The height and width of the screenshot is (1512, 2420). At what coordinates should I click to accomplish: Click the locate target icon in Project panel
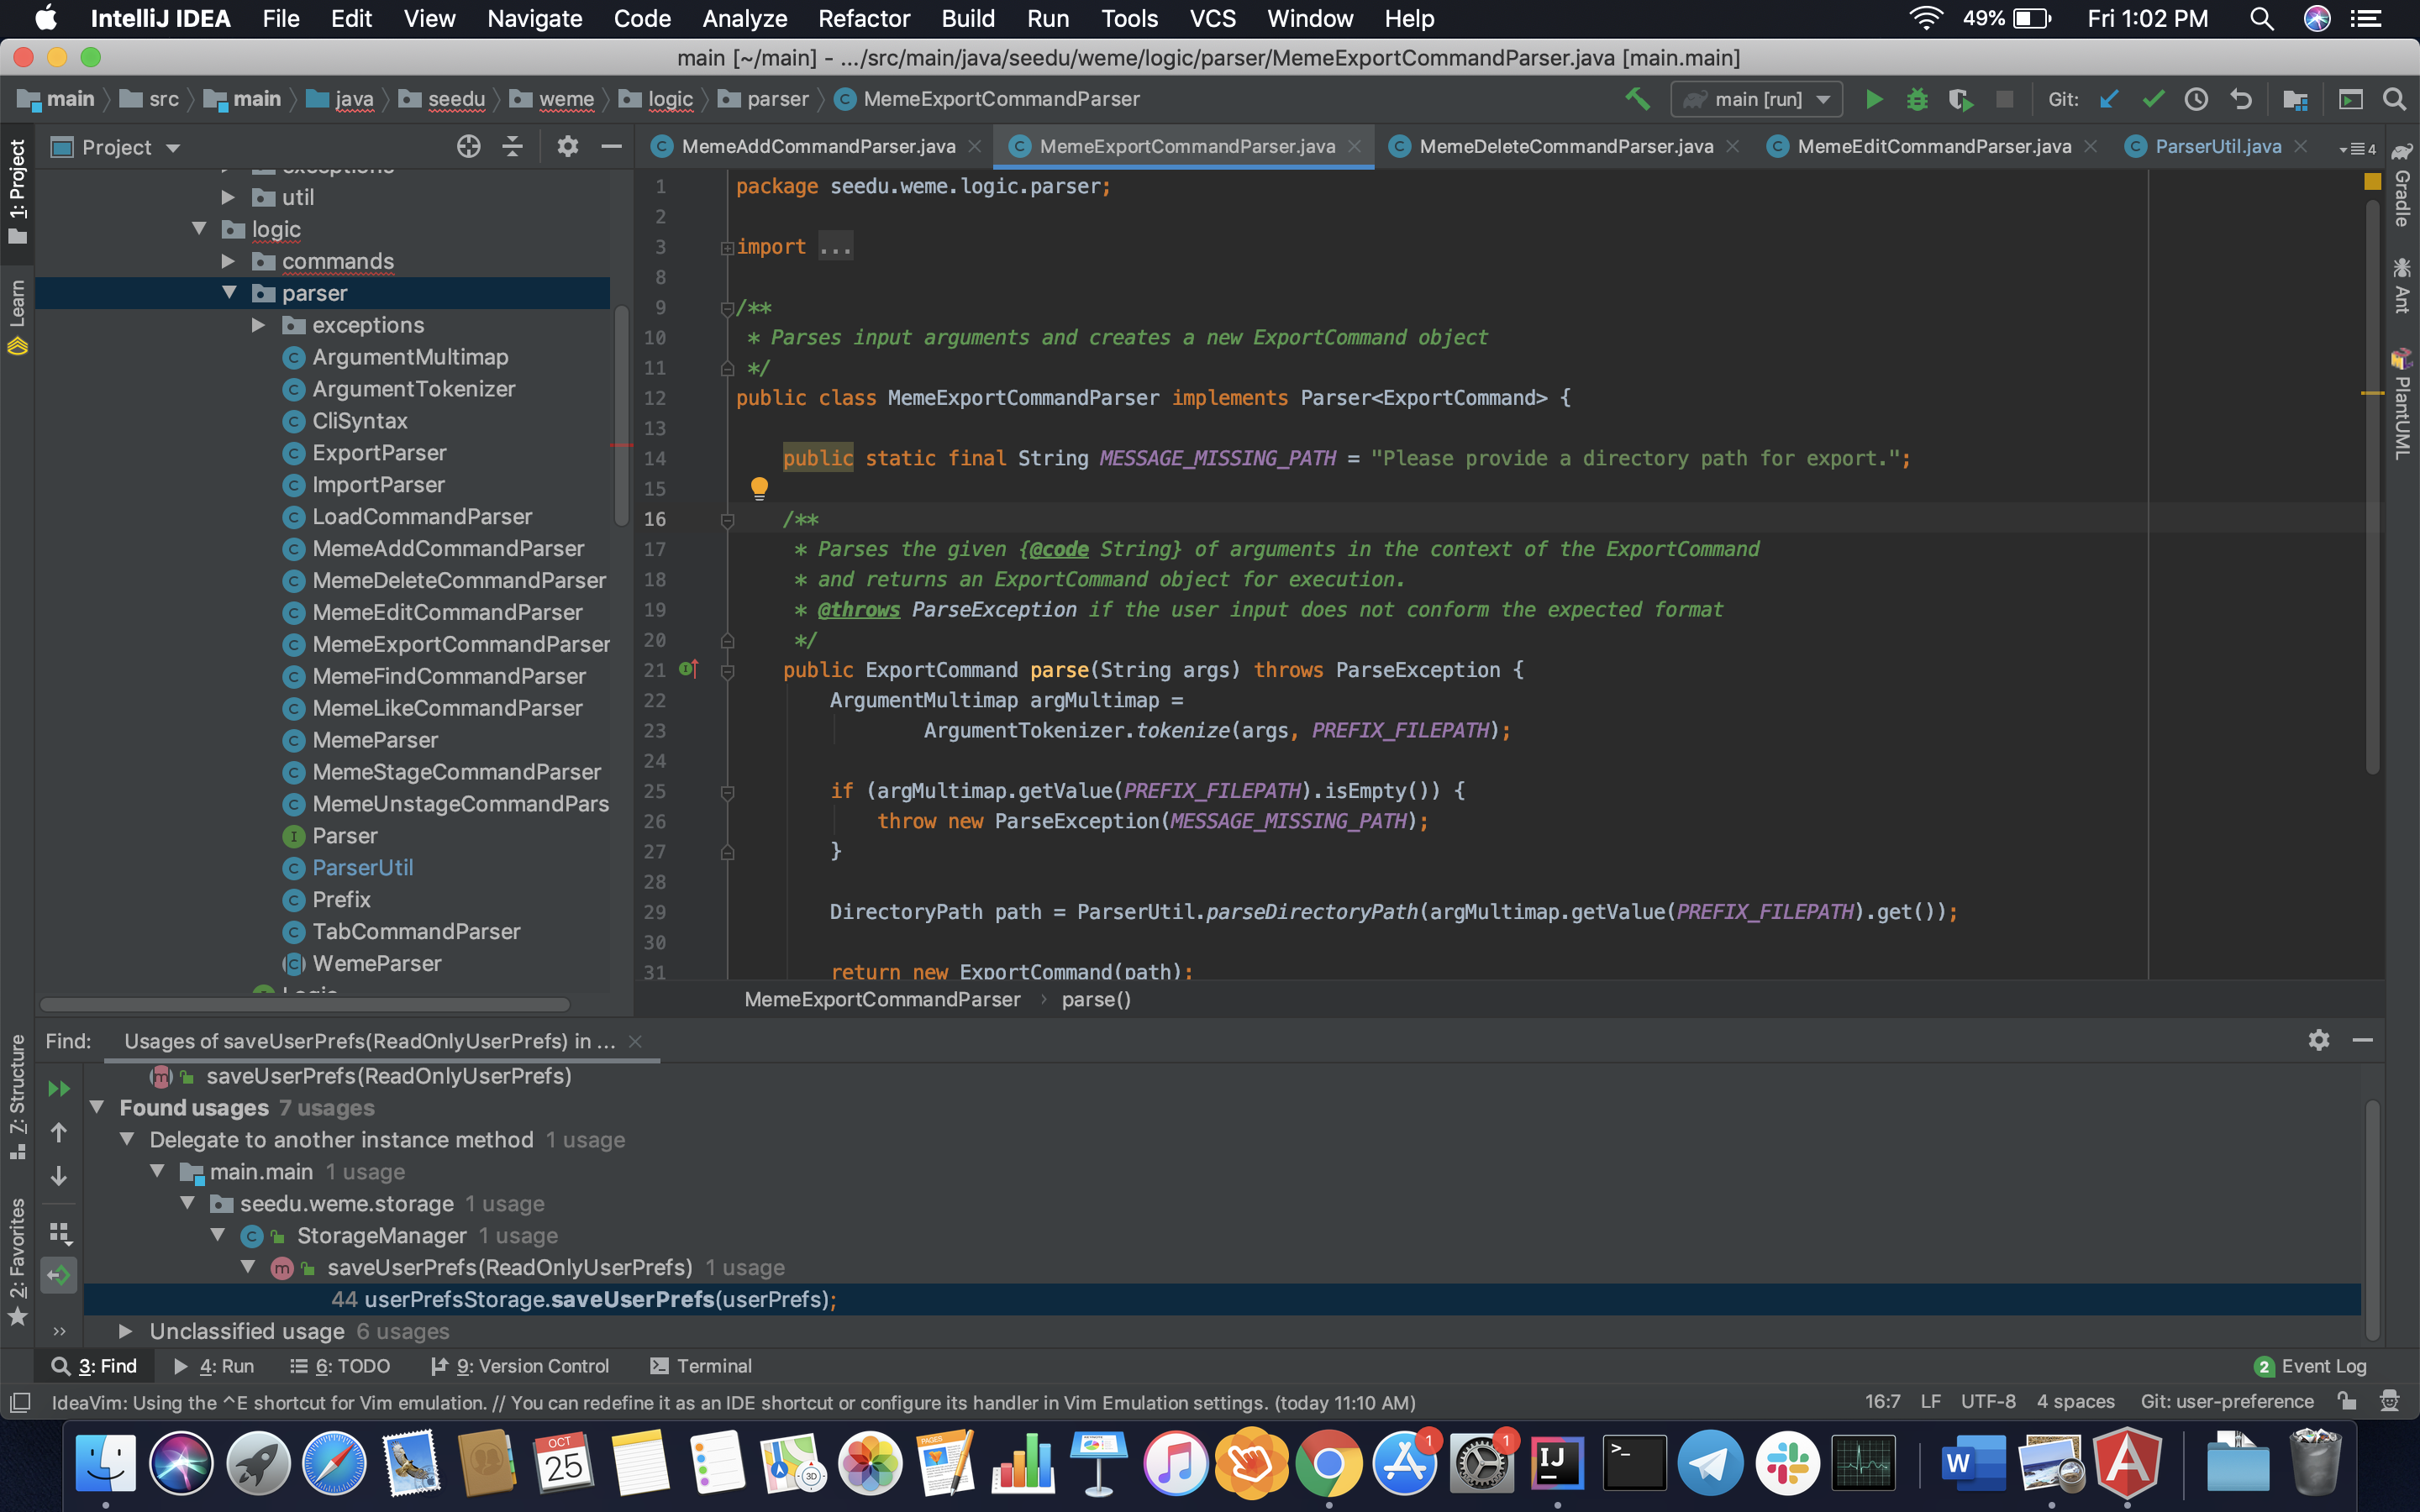click(468, 147)
